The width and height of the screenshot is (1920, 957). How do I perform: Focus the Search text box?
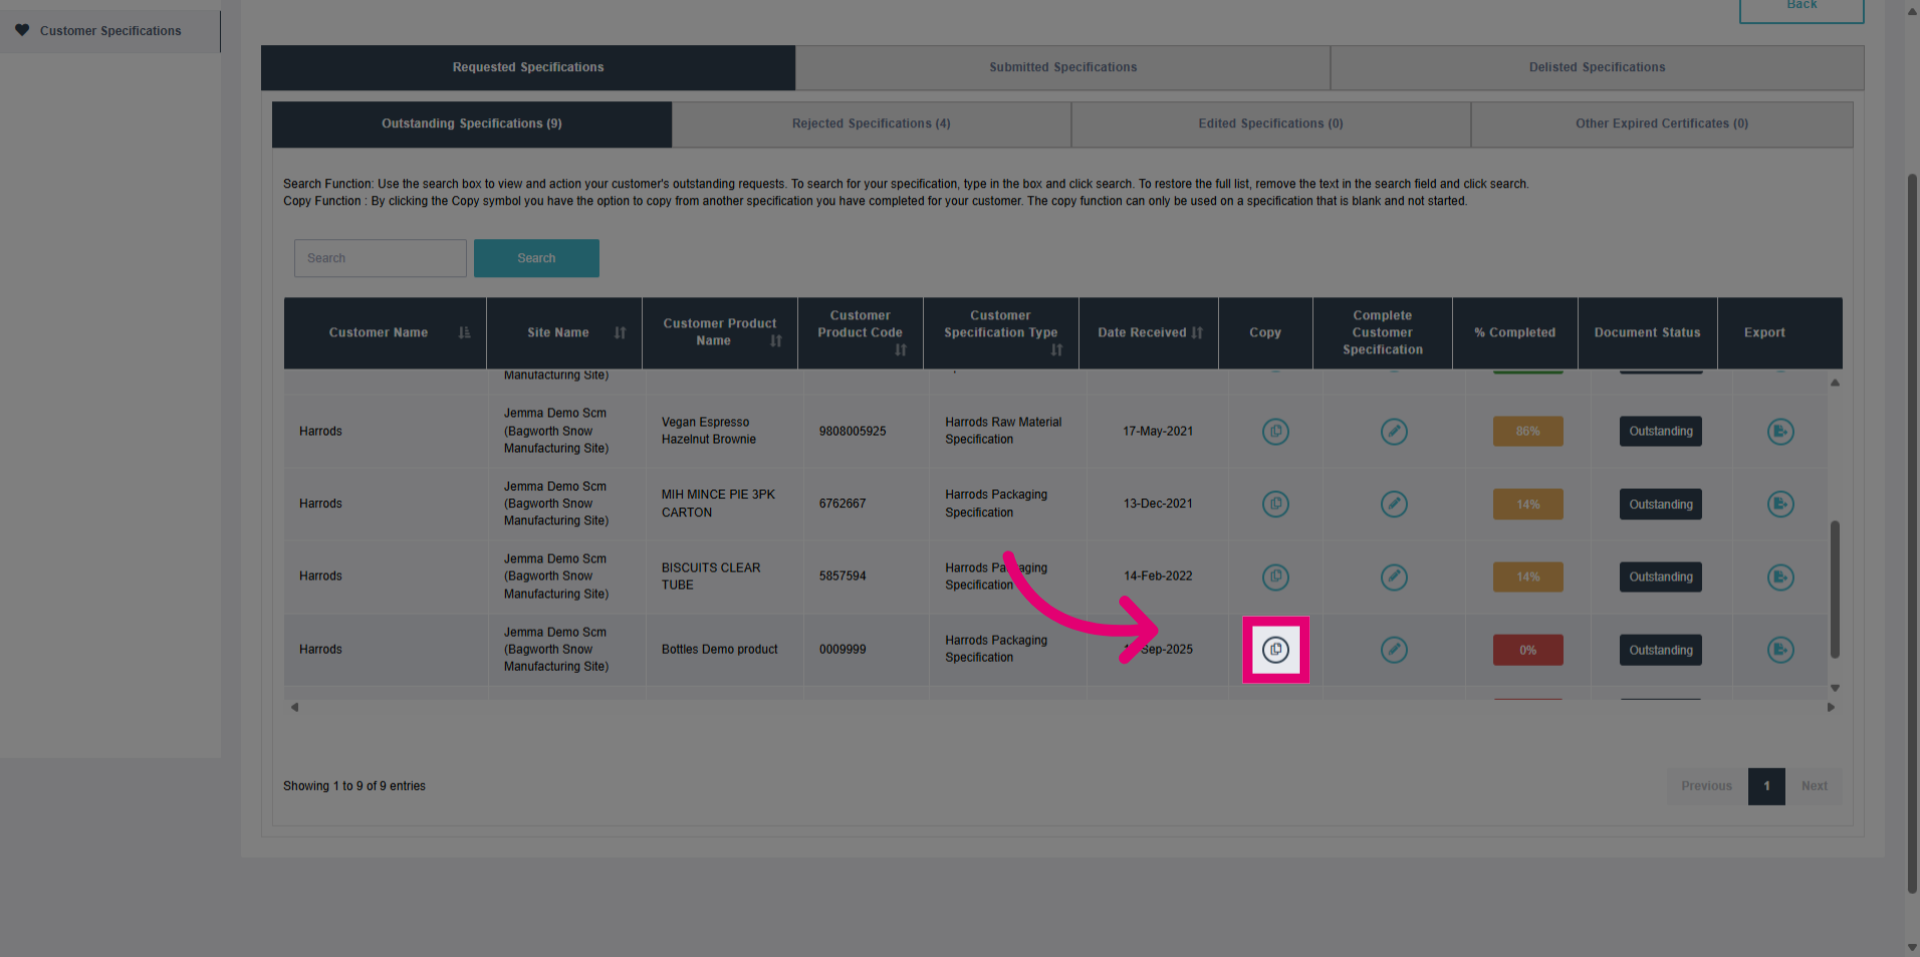[x=380, y=258]
